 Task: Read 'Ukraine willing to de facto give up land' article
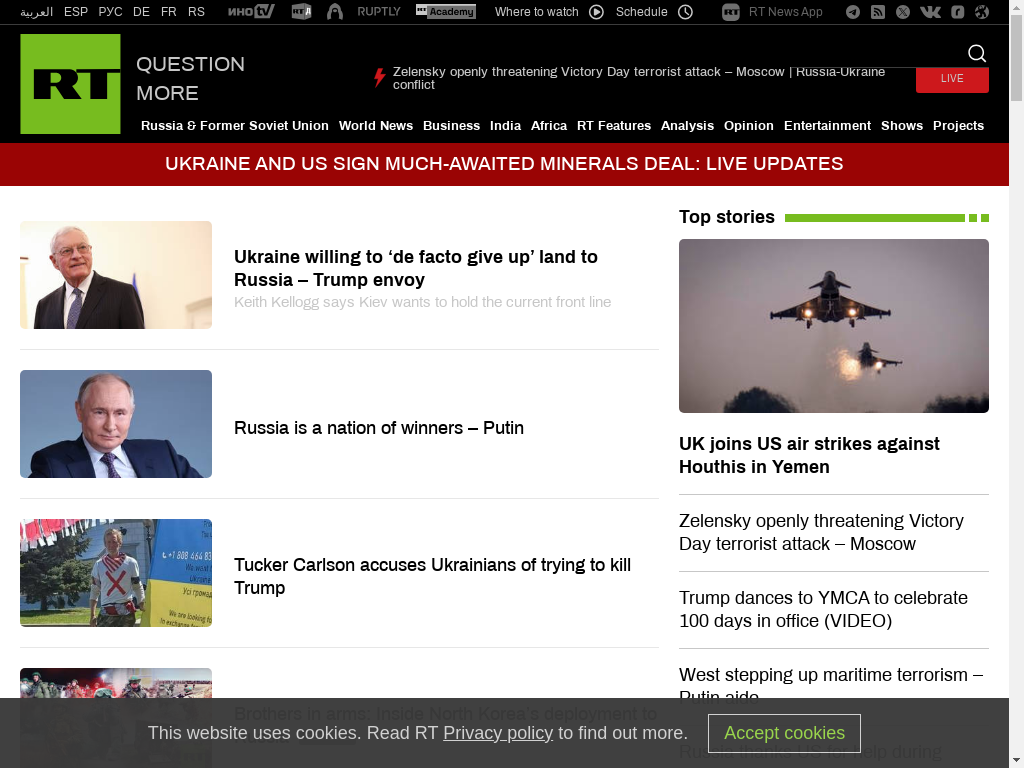415,268
